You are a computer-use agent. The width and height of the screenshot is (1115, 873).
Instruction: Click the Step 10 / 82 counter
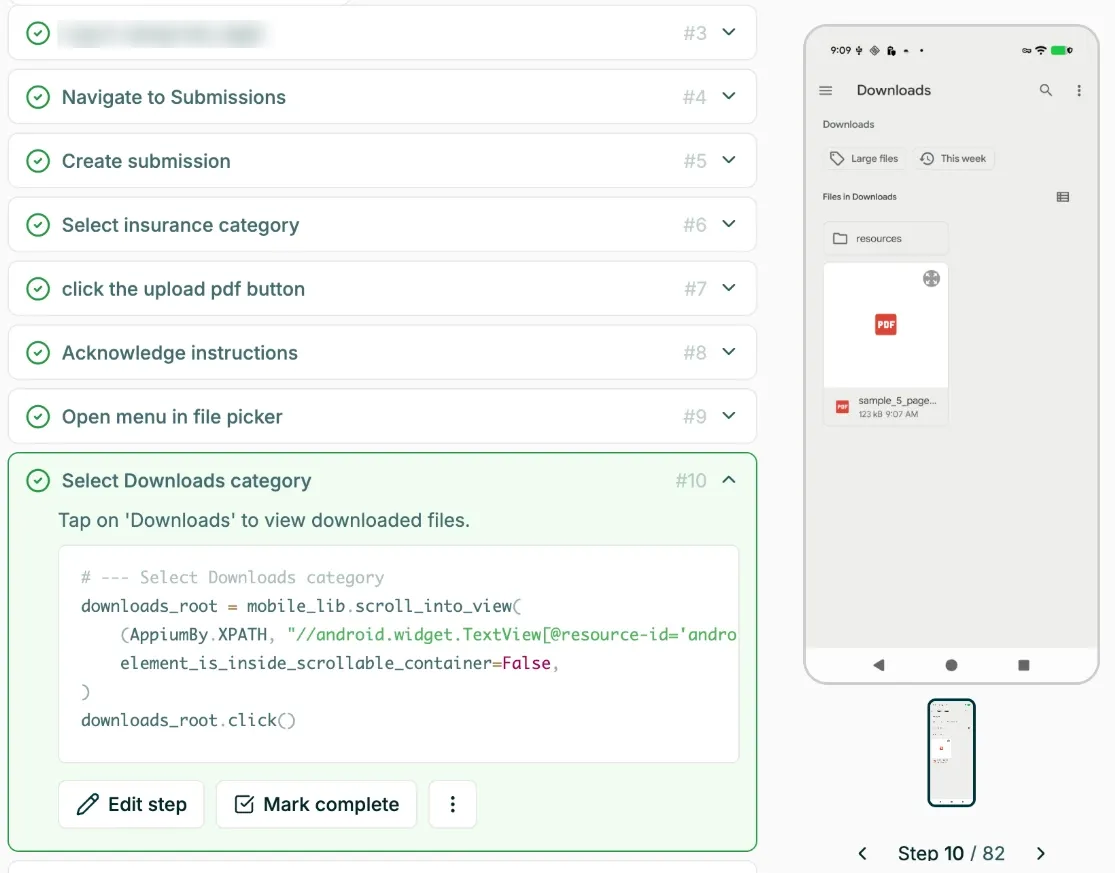[x=951, y=853]
